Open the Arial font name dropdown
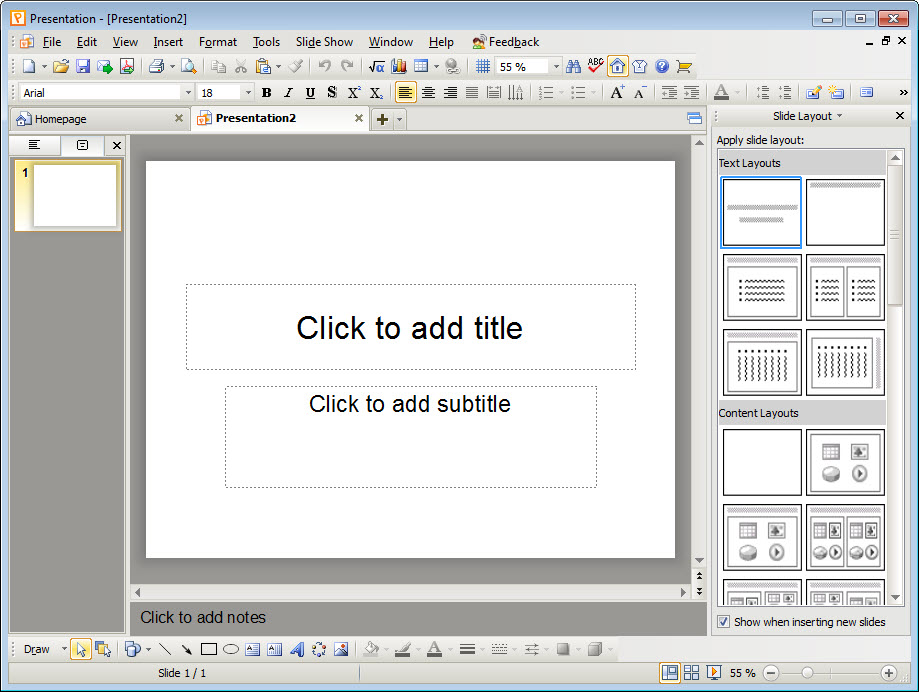The height and width of the screenshot is (692, 919). pos(188,93)
